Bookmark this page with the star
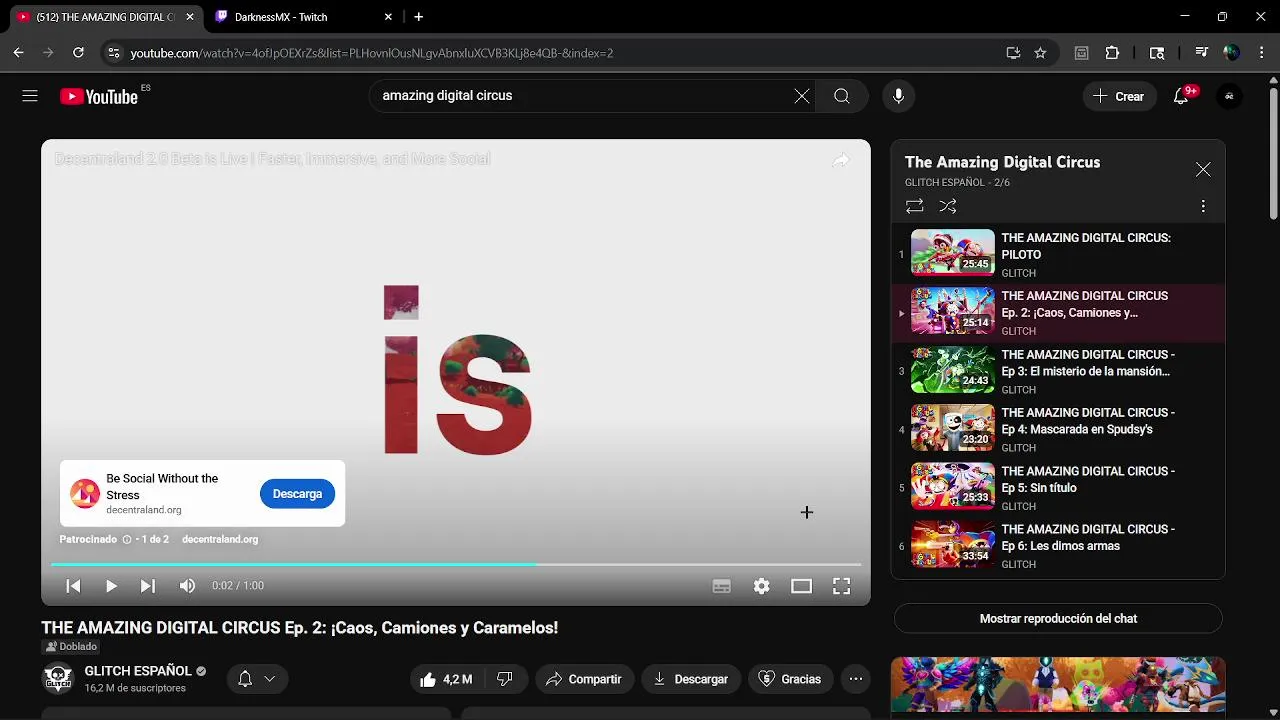 tap(1040, 53)
